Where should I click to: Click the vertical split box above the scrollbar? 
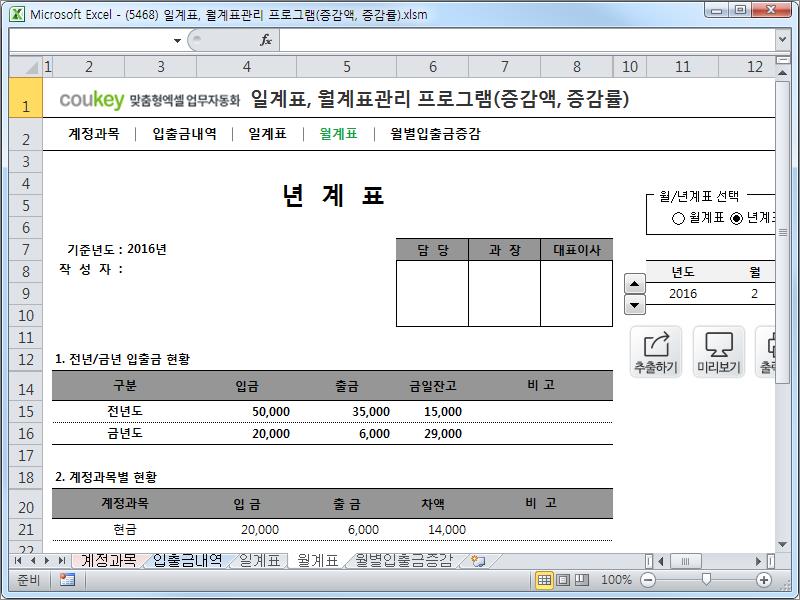(x=782, y=60)
